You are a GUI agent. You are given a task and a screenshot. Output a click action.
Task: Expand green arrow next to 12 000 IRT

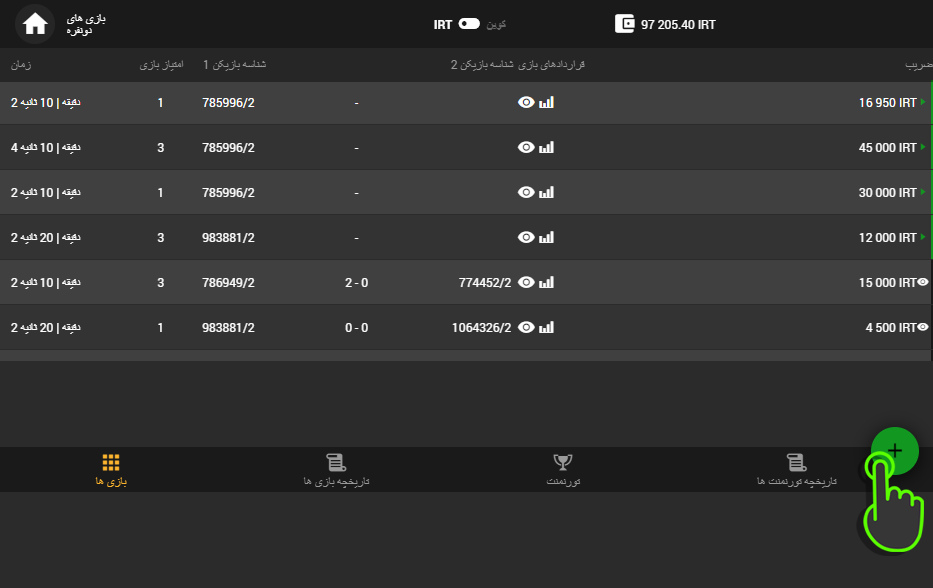point(923,238)
